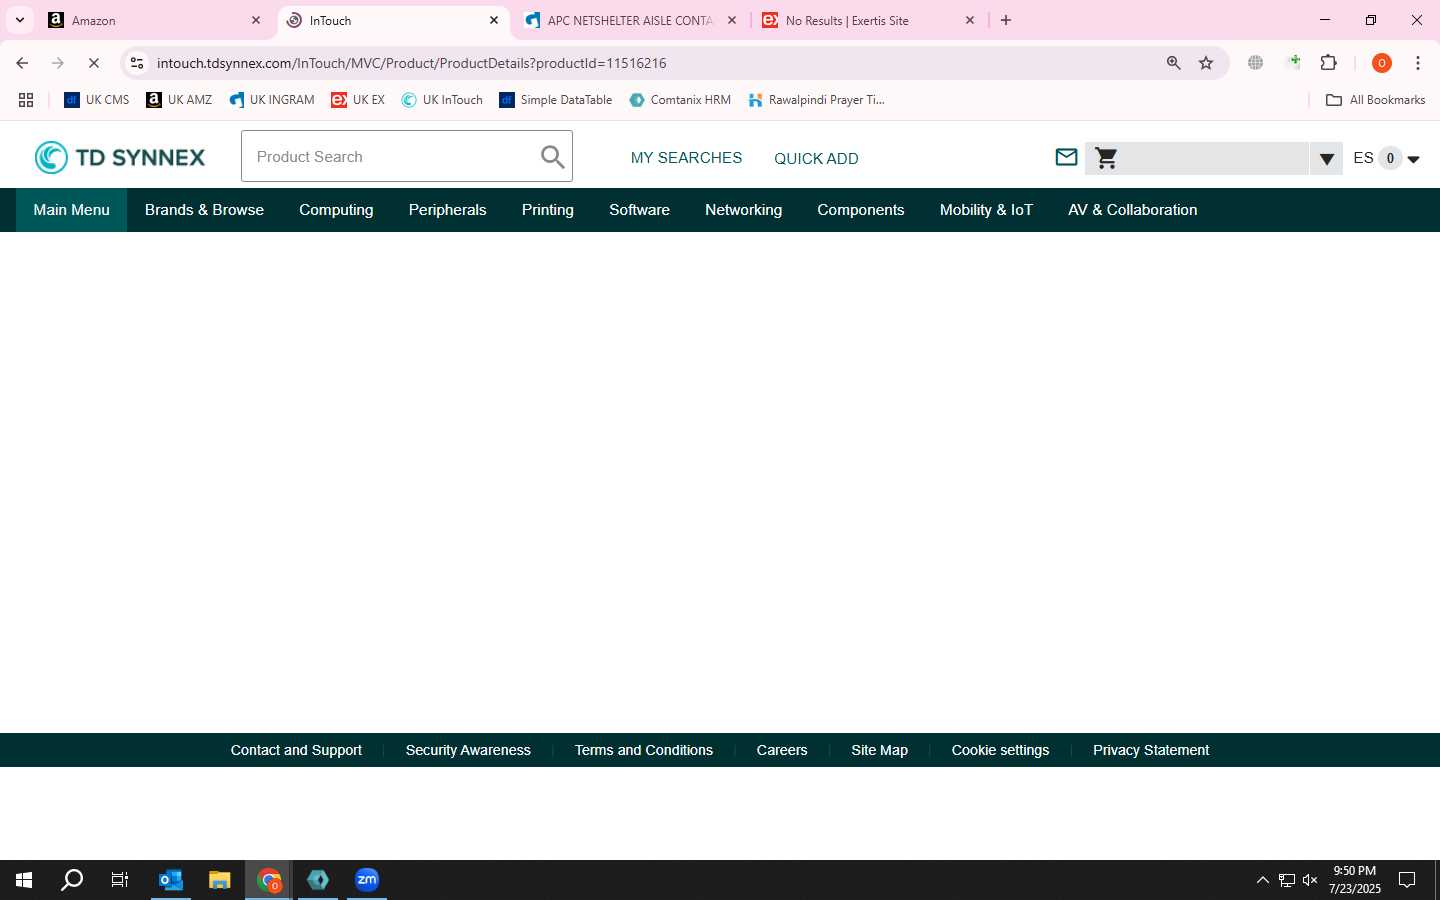1440x900 pixels.
Task: Switch to the Amazon tab
Action: pyautogui.click(x=155, y=20)
